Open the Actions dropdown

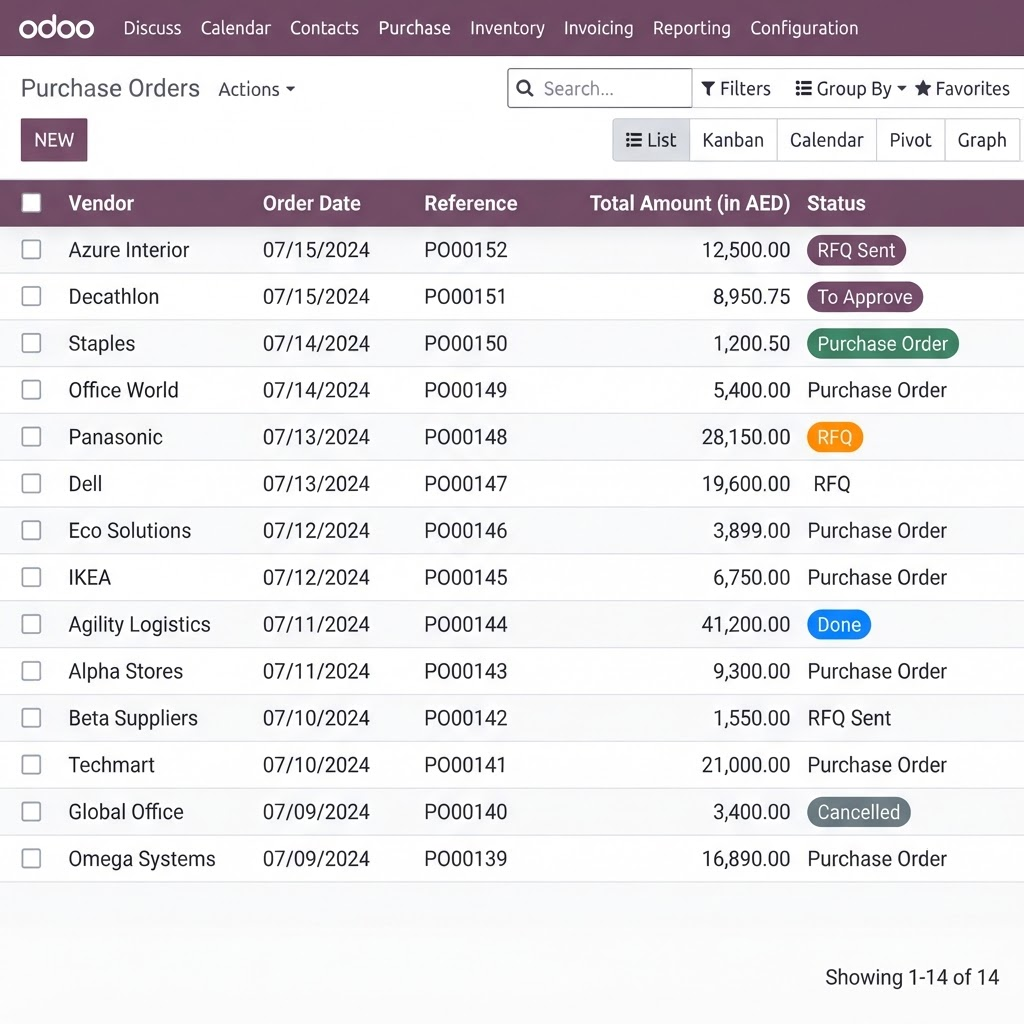pyautogui.click(x=257, y=89)
